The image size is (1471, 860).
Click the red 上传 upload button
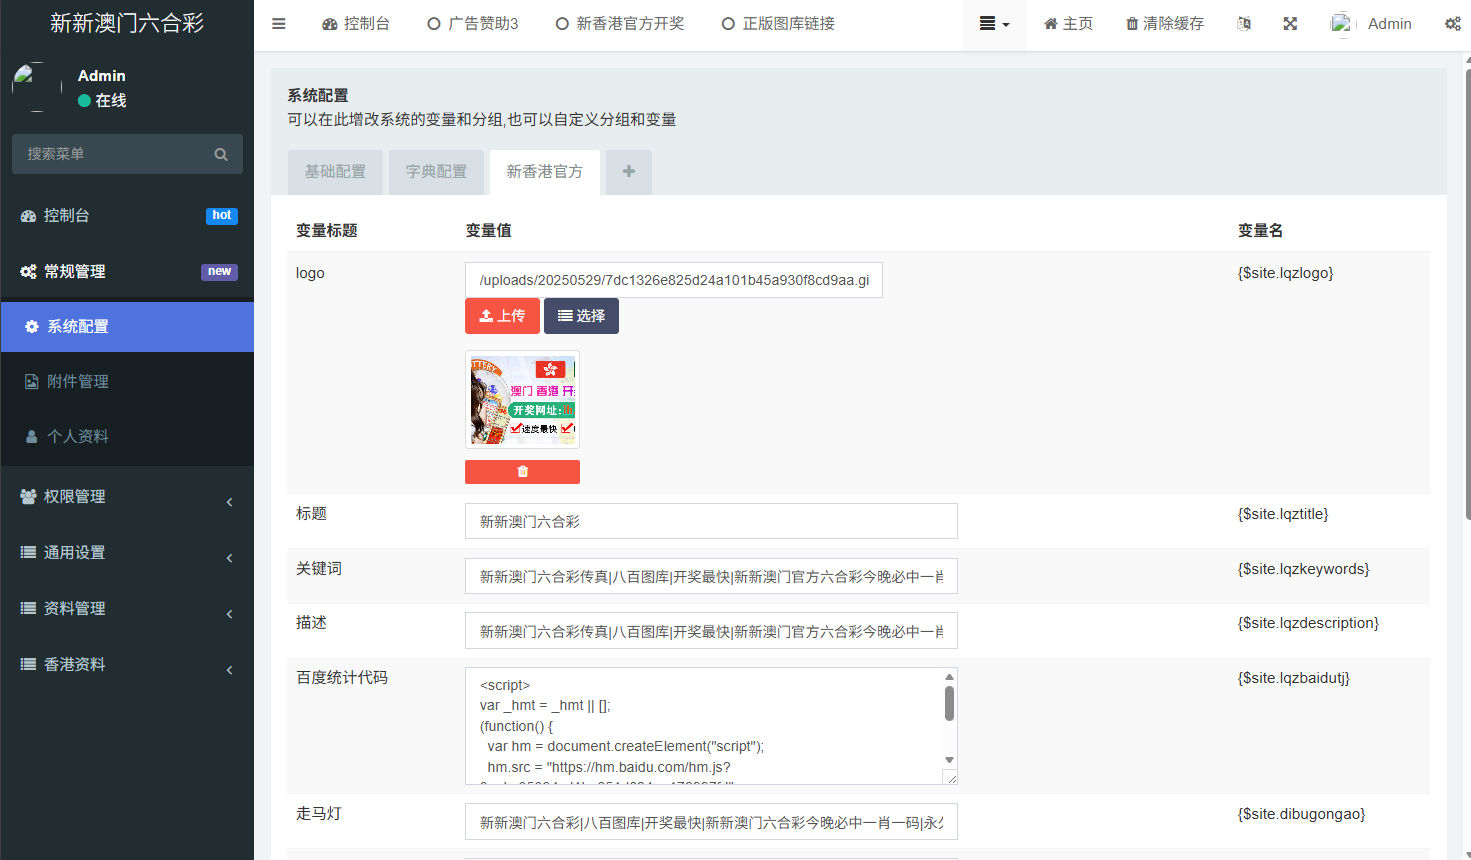(x=502, y=316)
